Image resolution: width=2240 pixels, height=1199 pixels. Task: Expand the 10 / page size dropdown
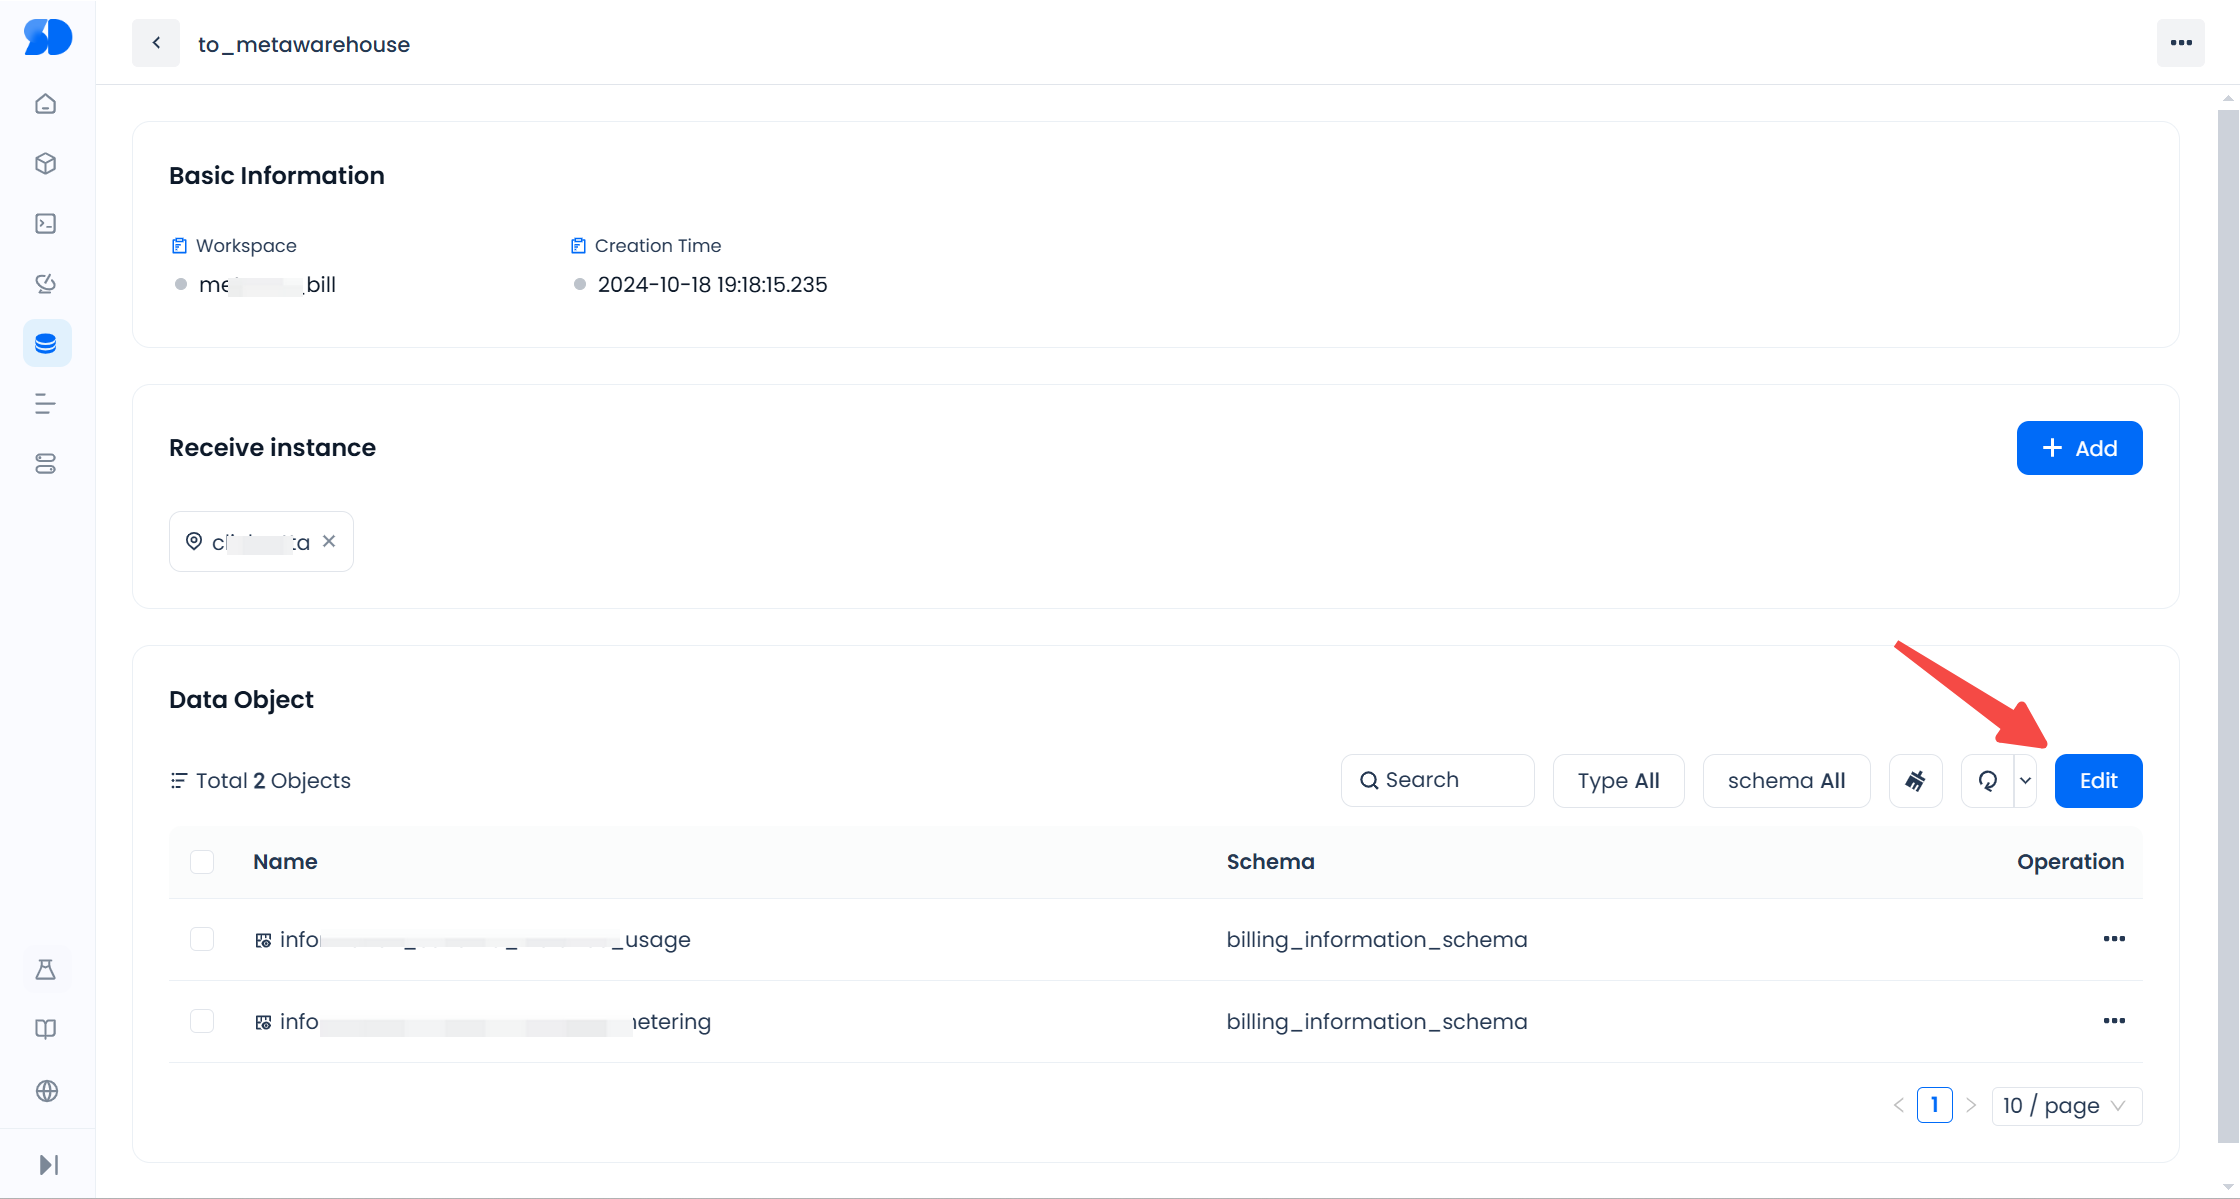(x=2066, y=1106)
